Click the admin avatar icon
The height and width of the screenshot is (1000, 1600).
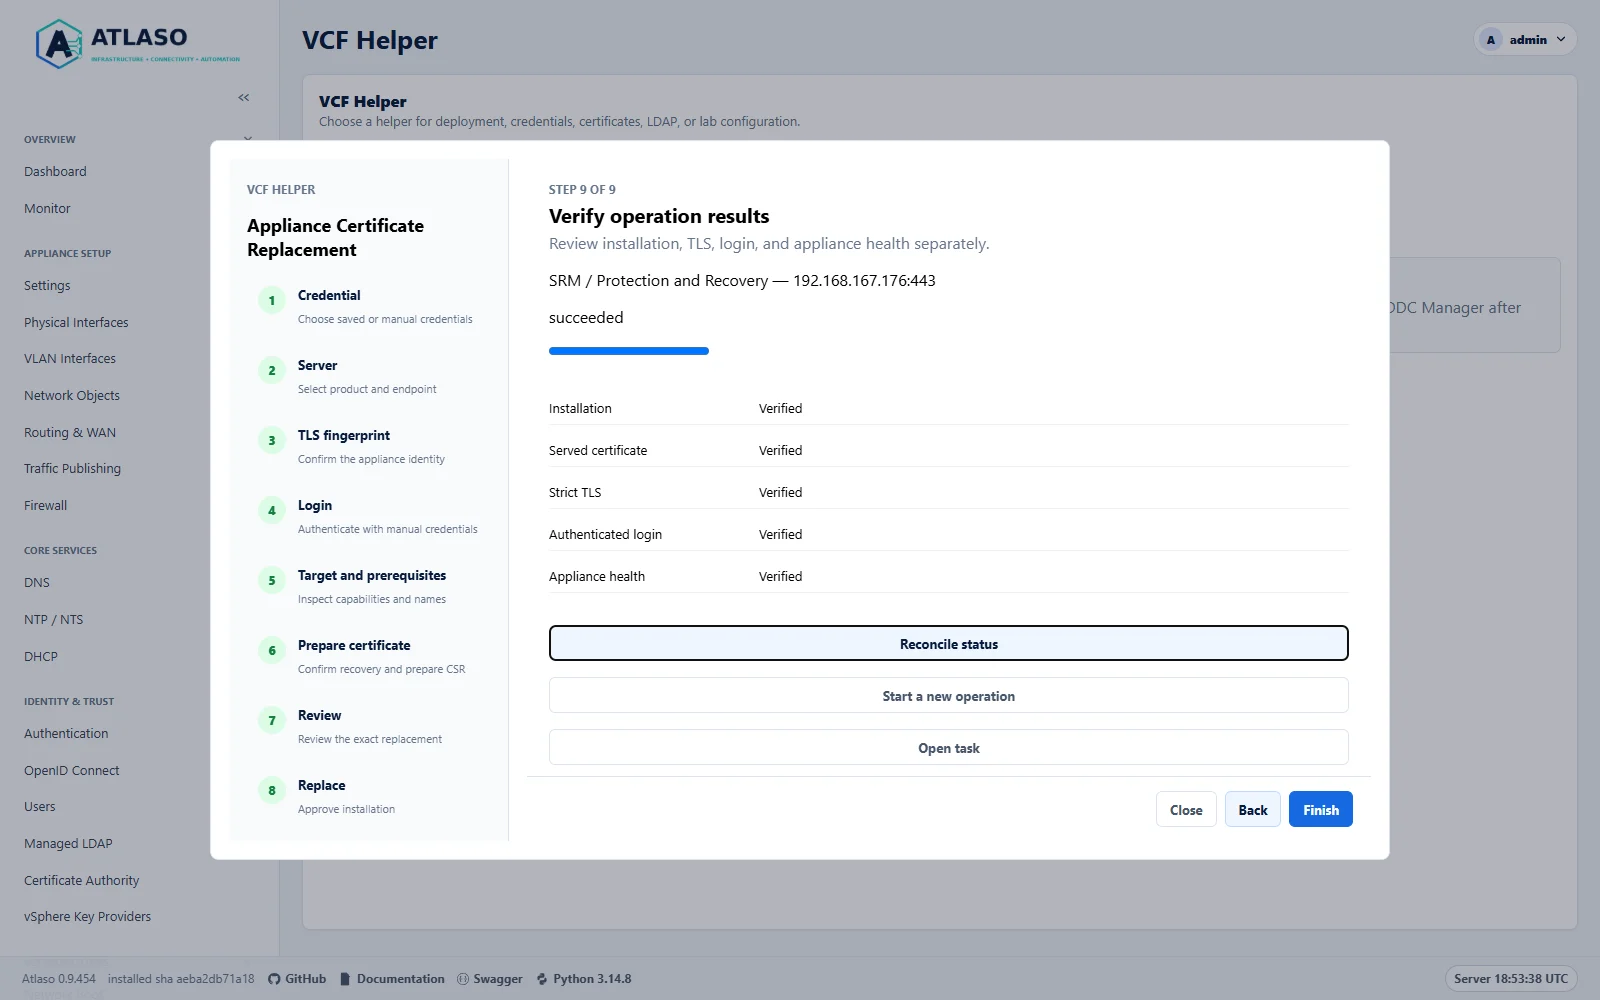[x=1491, y=40]
